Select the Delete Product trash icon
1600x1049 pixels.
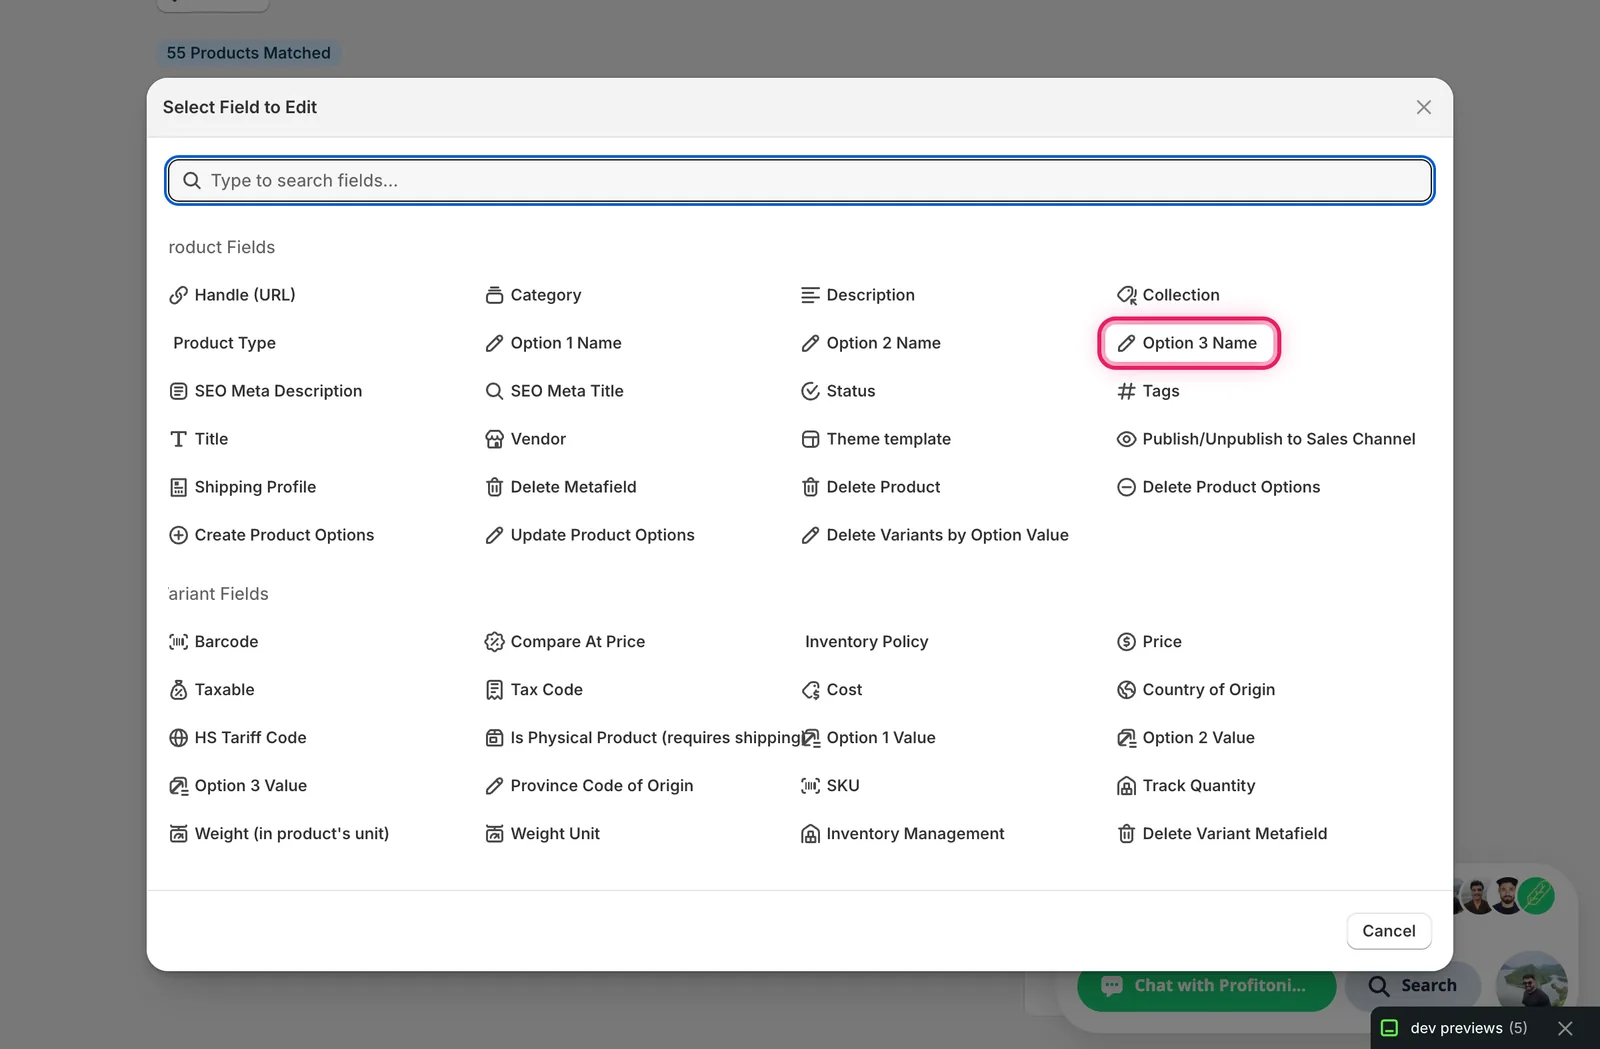(810, 487)
